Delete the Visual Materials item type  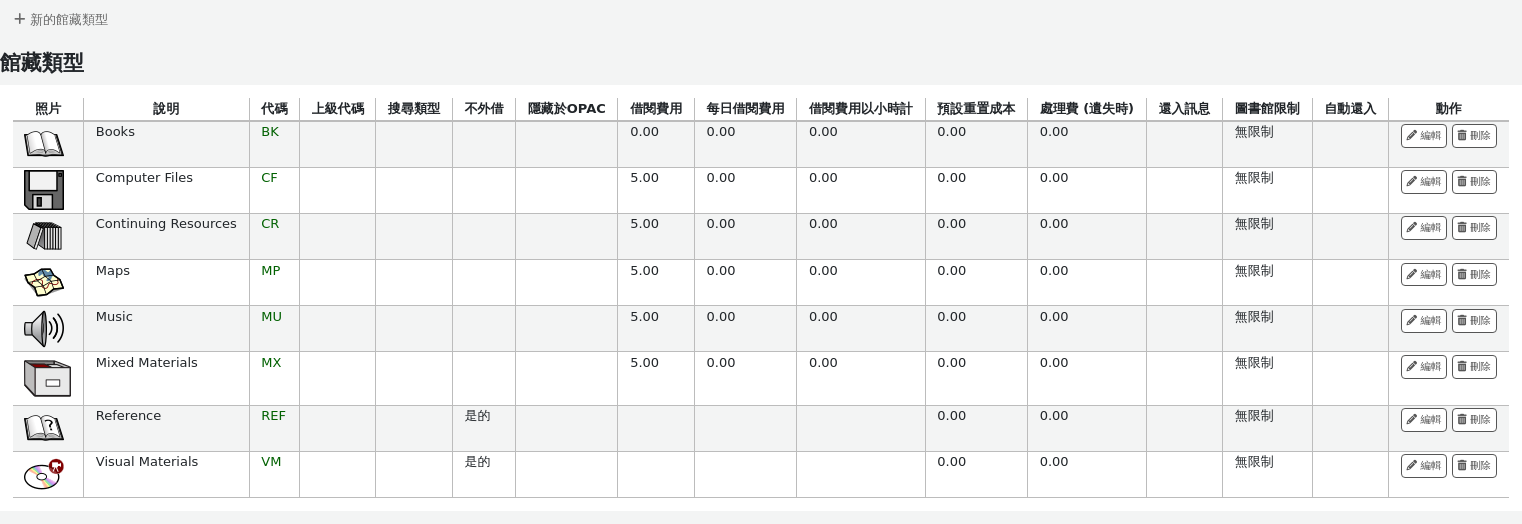click(1474, 466)
